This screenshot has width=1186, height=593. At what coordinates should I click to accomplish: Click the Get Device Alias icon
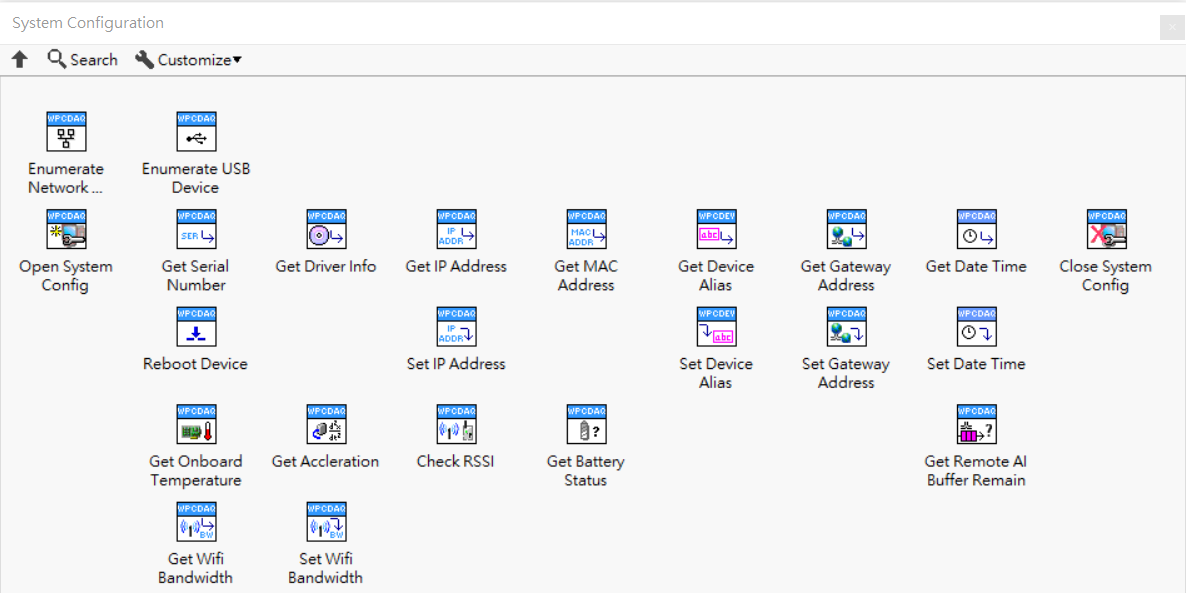pyautogui.click(x=716, y=229)
